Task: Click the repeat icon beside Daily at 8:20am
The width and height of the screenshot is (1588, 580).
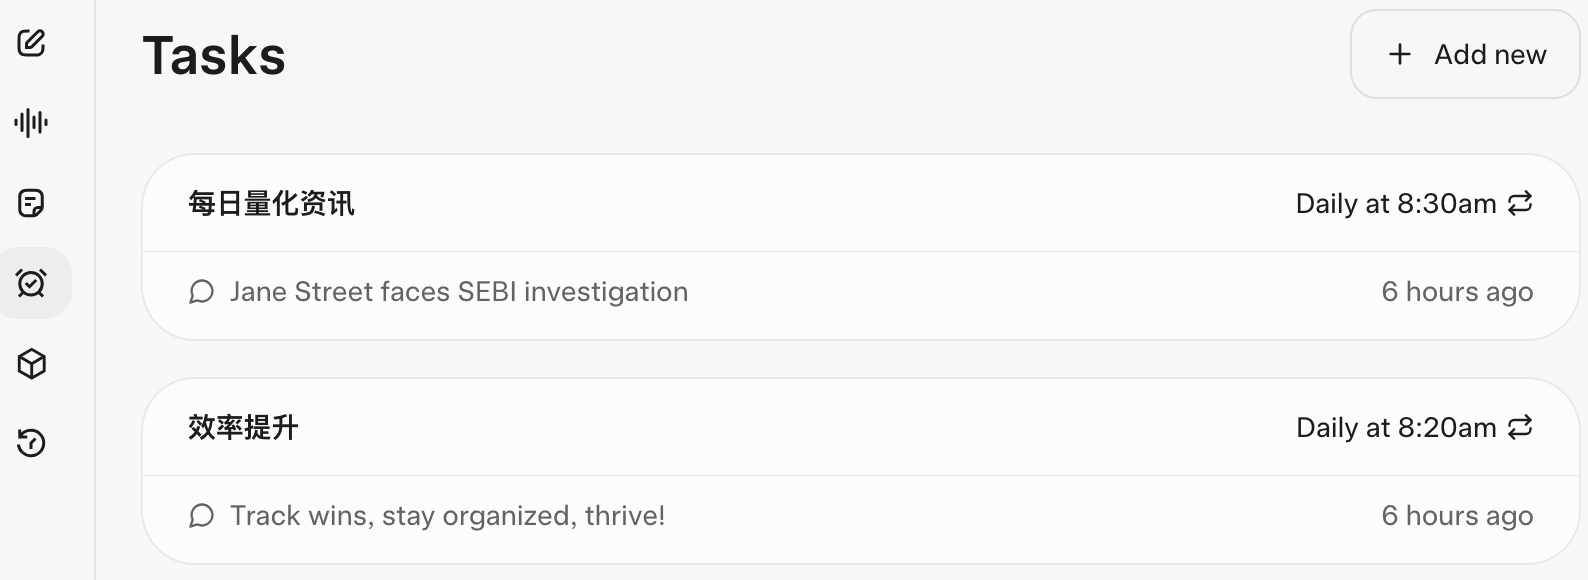Action: pos(1520,427)
